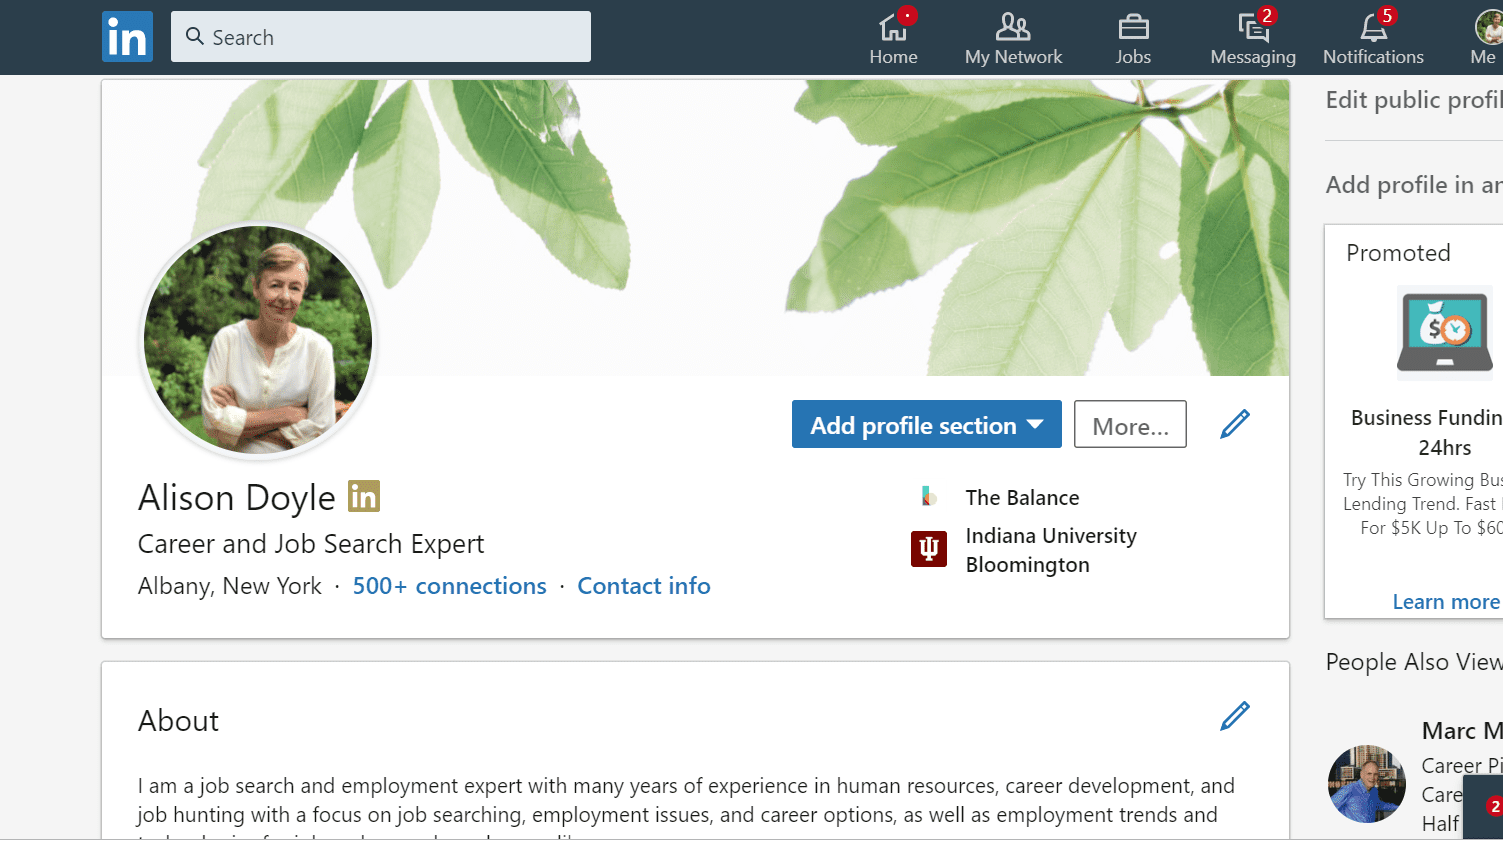Click the Career and Job Search Expert headline
Viewport: 1503px width, 845px height.
(x=311, y=544)
